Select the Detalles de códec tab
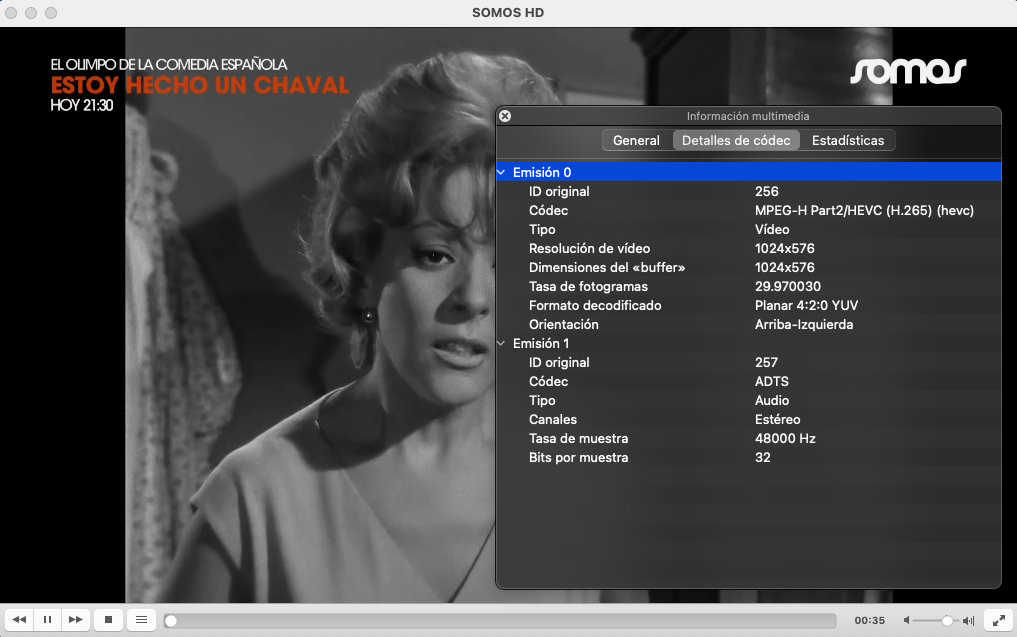1017x637 pixels. [x=736, y=141]
